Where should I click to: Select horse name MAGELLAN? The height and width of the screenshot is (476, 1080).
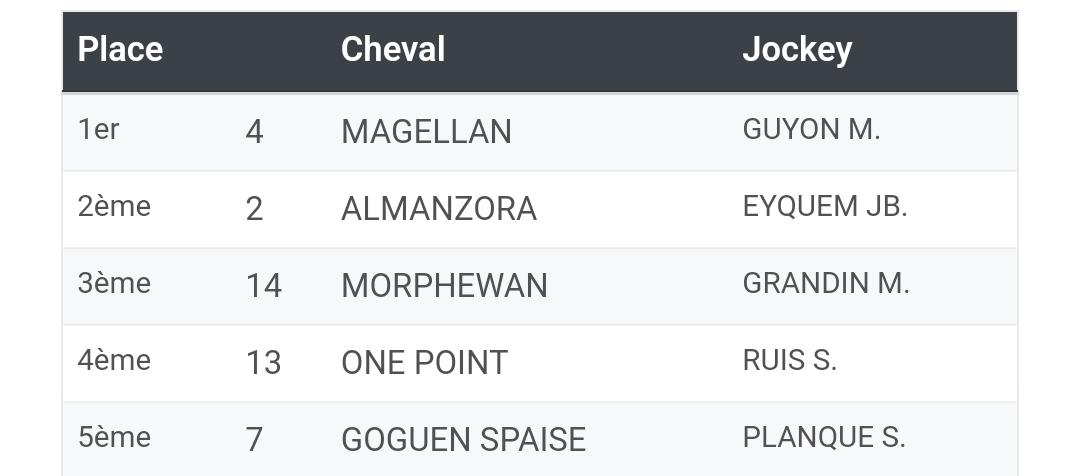pyautogui.click(x=426, y=132)
